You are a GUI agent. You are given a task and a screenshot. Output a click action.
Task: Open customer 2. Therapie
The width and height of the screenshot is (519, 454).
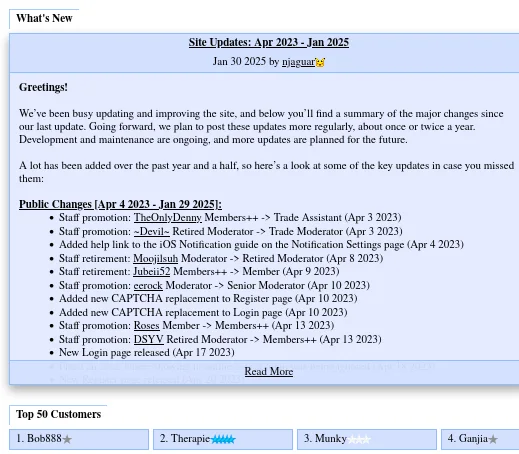[x=223, y=439]
